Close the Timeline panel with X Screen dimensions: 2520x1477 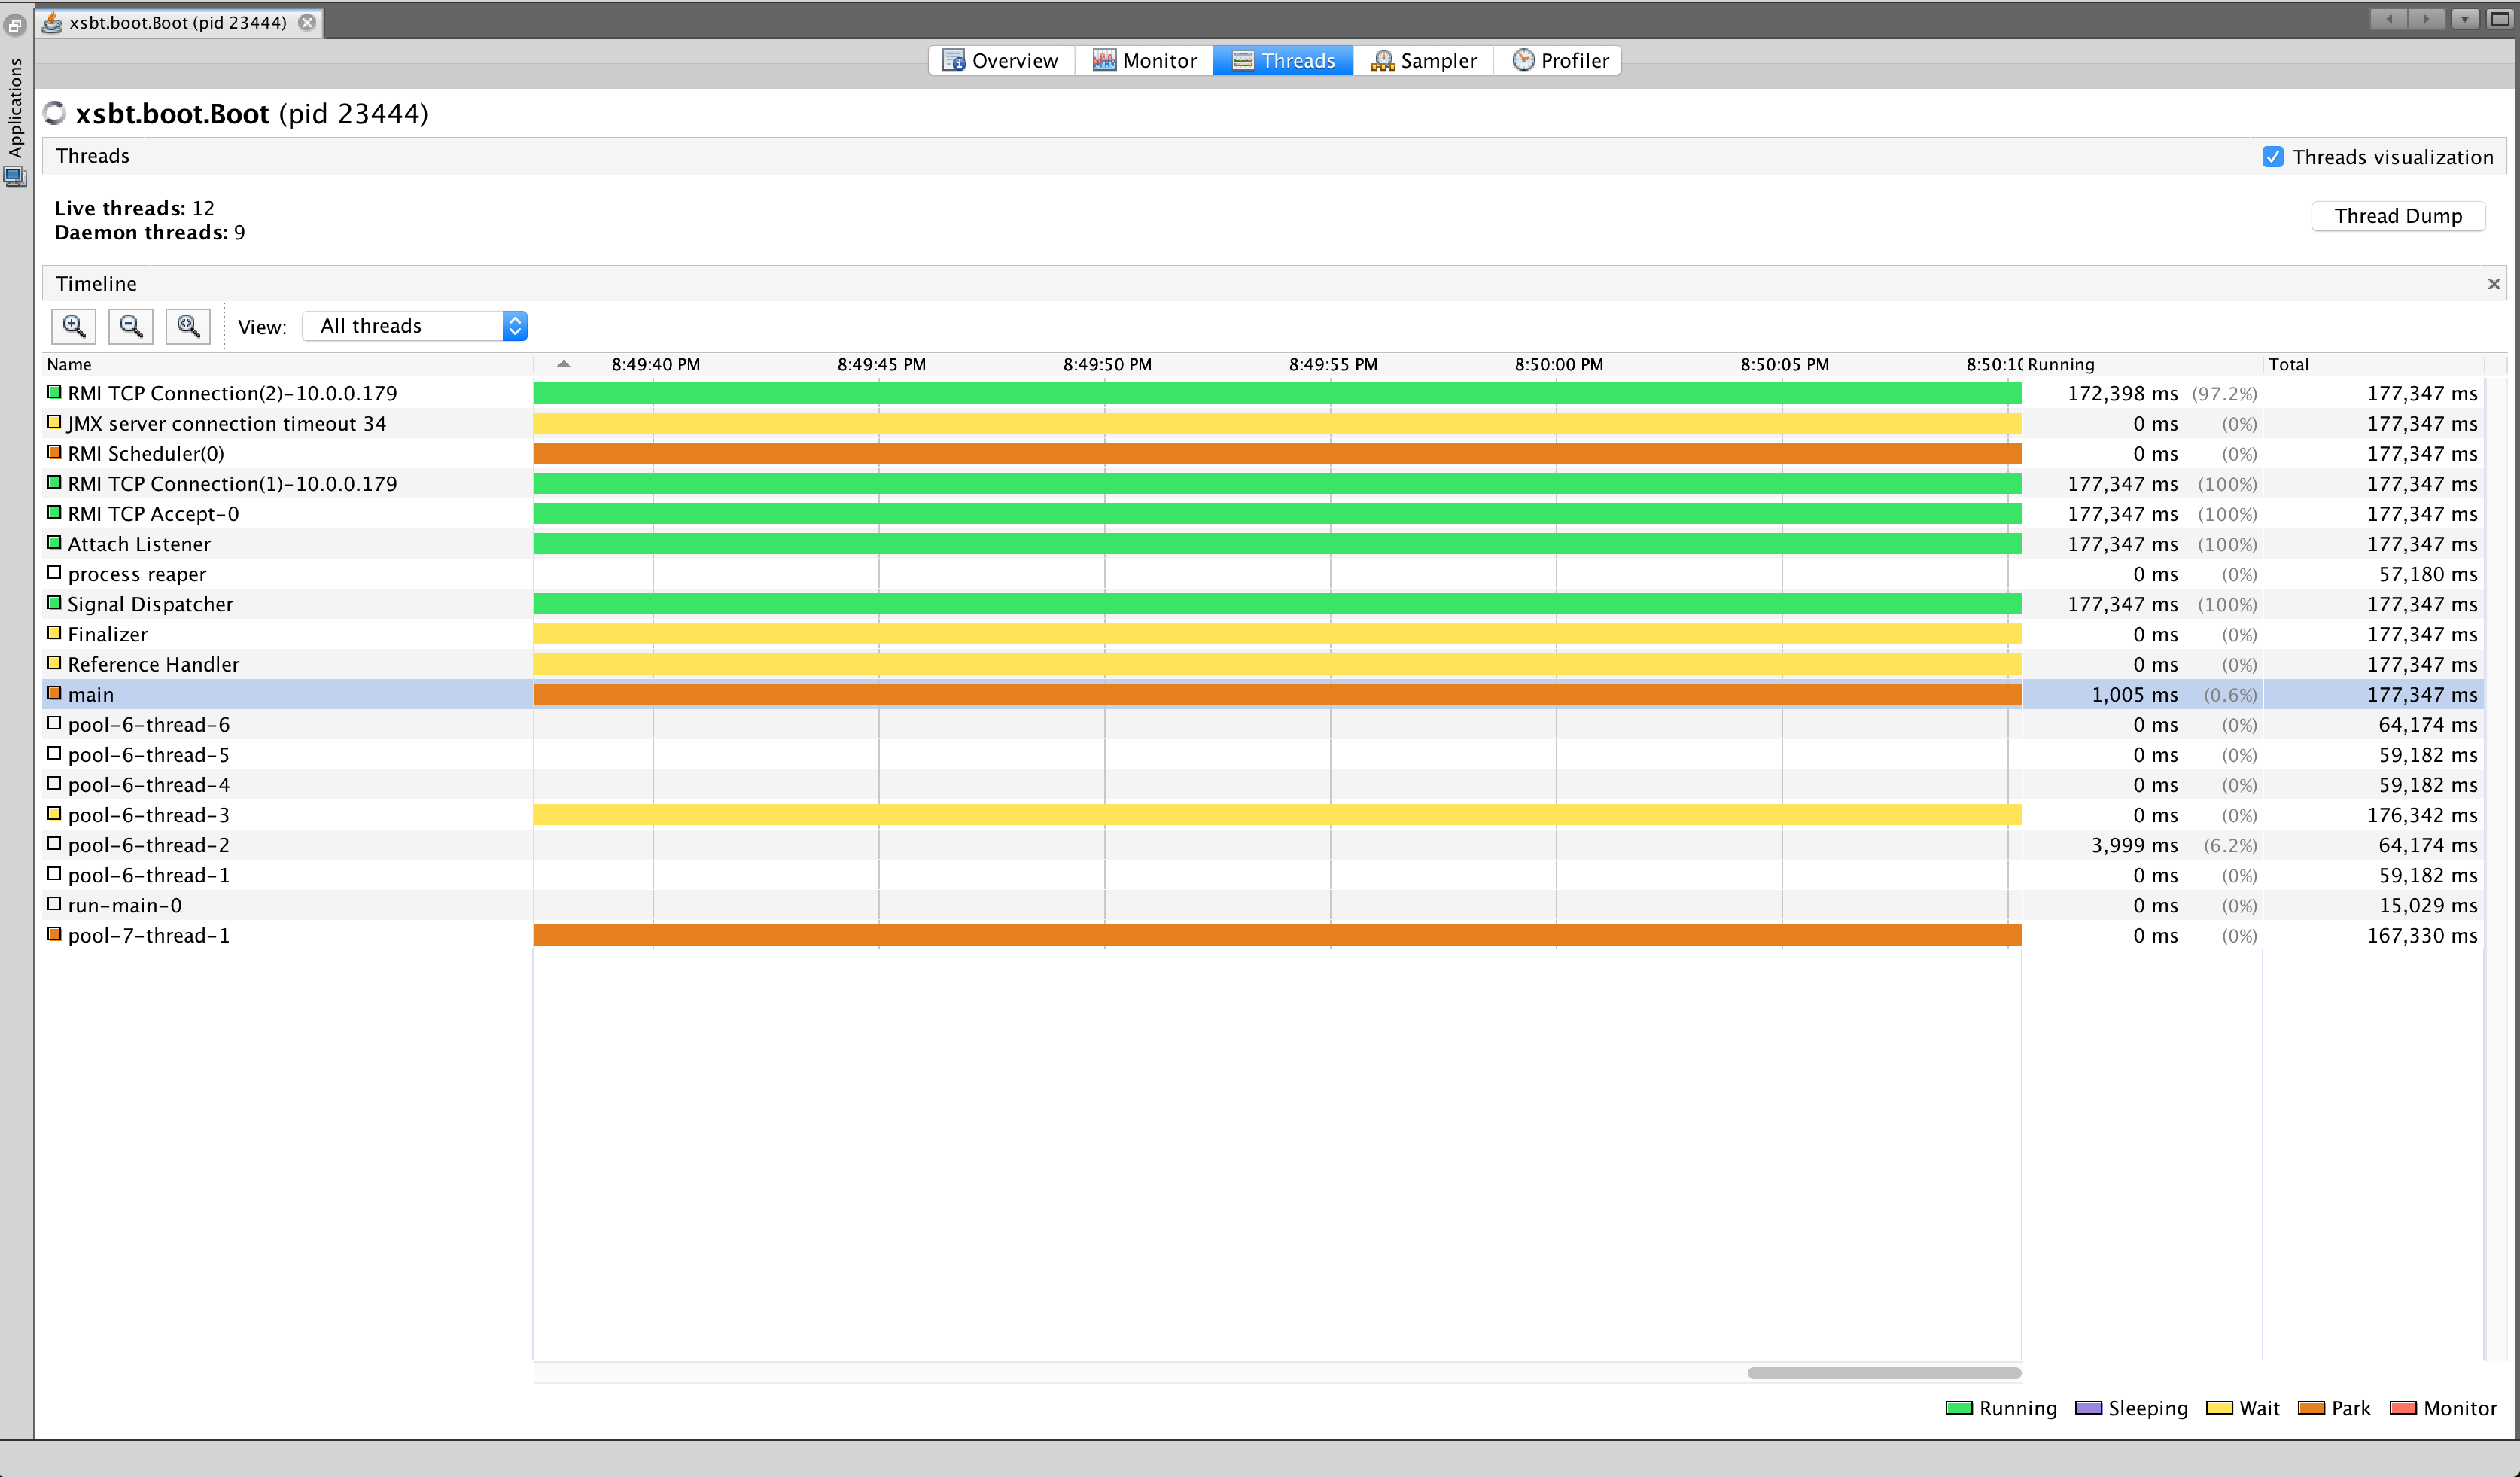[2493, 284]
